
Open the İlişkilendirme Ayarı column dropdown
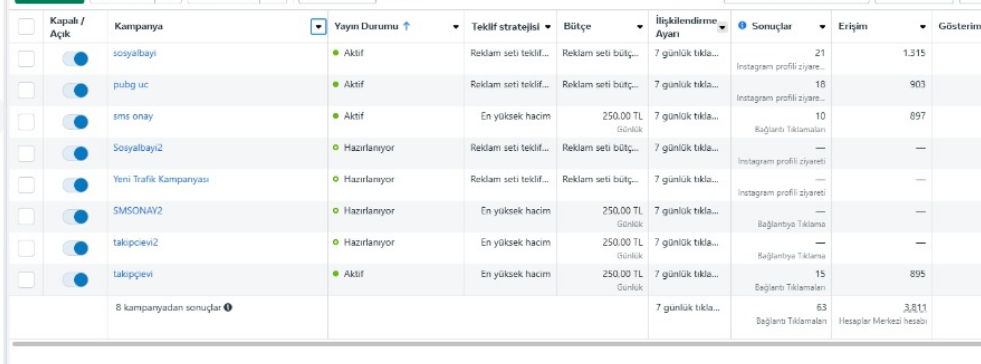[723, 28]
